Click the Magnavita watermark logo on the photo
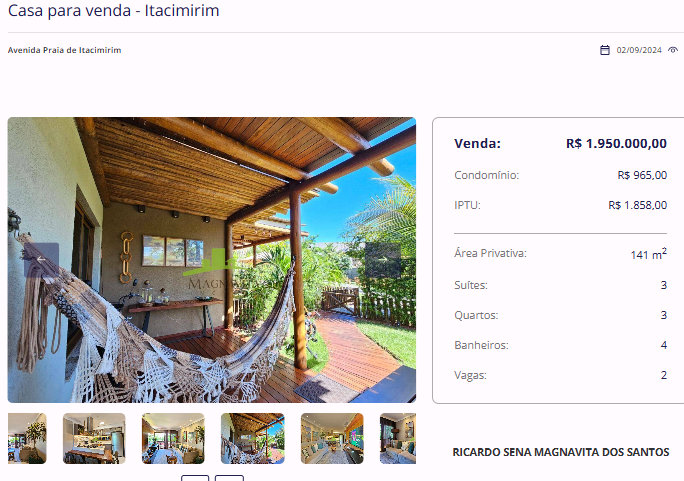 click(214, 269)
